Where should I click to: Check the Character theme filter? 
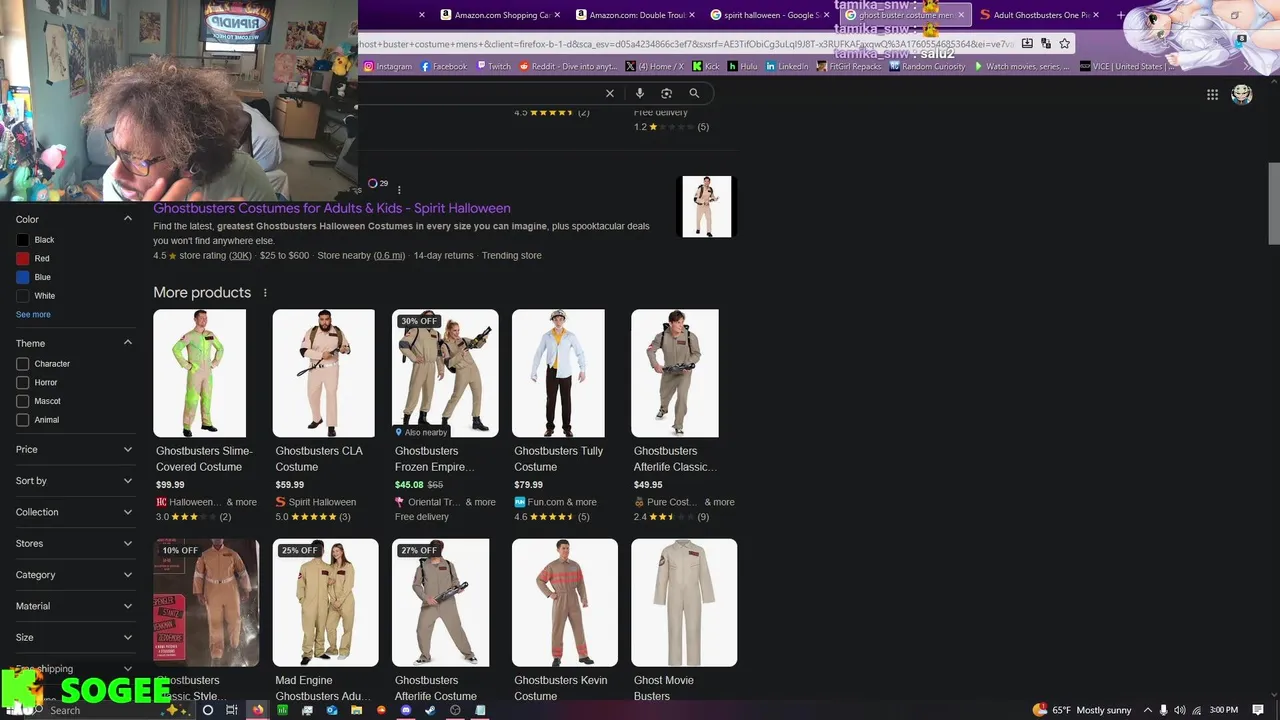23,364
